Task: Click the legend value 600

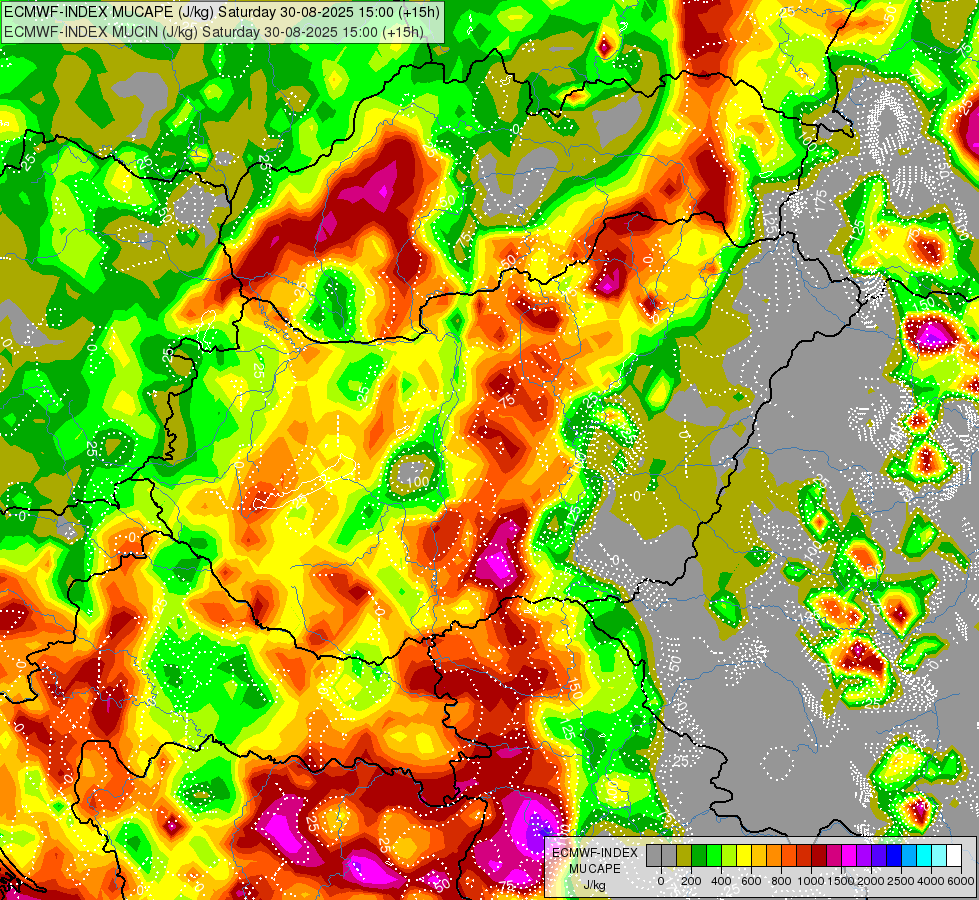Action: pyautogui.click(x=751, y=881)
